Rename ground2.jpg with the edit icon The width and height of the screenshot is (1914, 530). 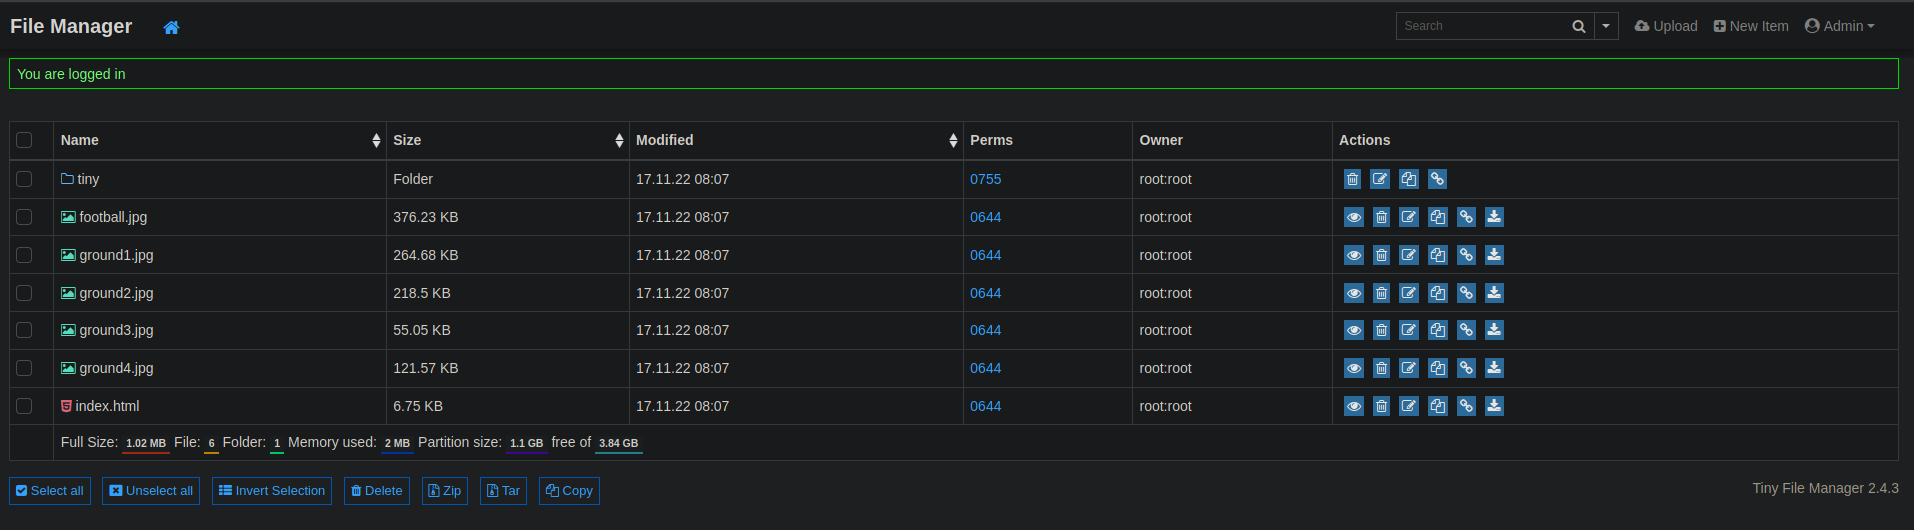(x=1409, y=293)
